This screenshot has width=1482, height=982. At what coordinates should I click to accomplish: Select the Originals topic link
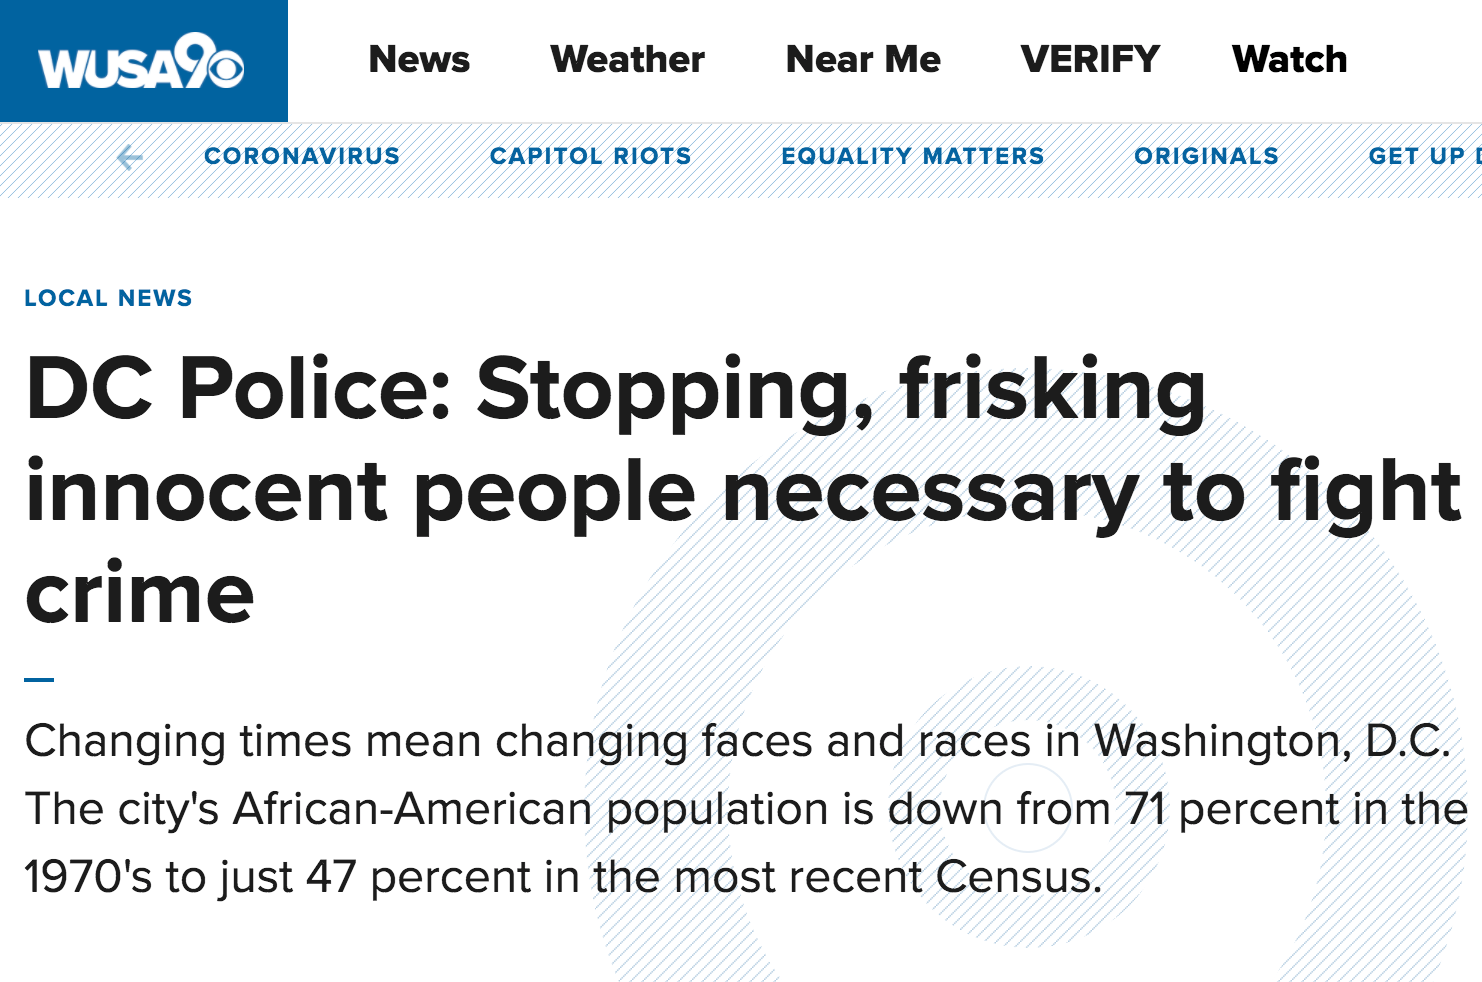[x=1206, y=156]
